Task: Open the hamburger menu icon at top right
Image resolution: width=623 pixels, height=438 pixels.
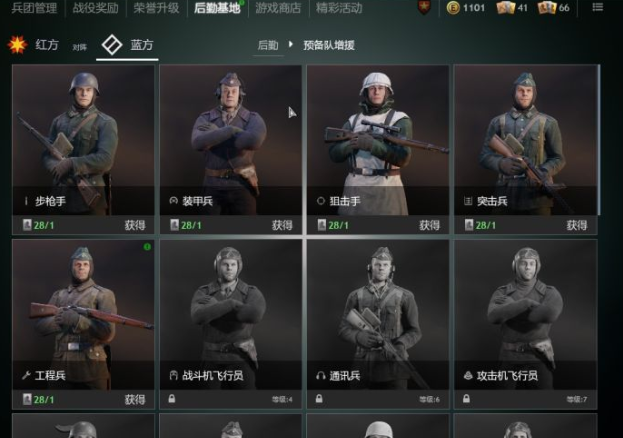Action: click(x=598, y=7)
